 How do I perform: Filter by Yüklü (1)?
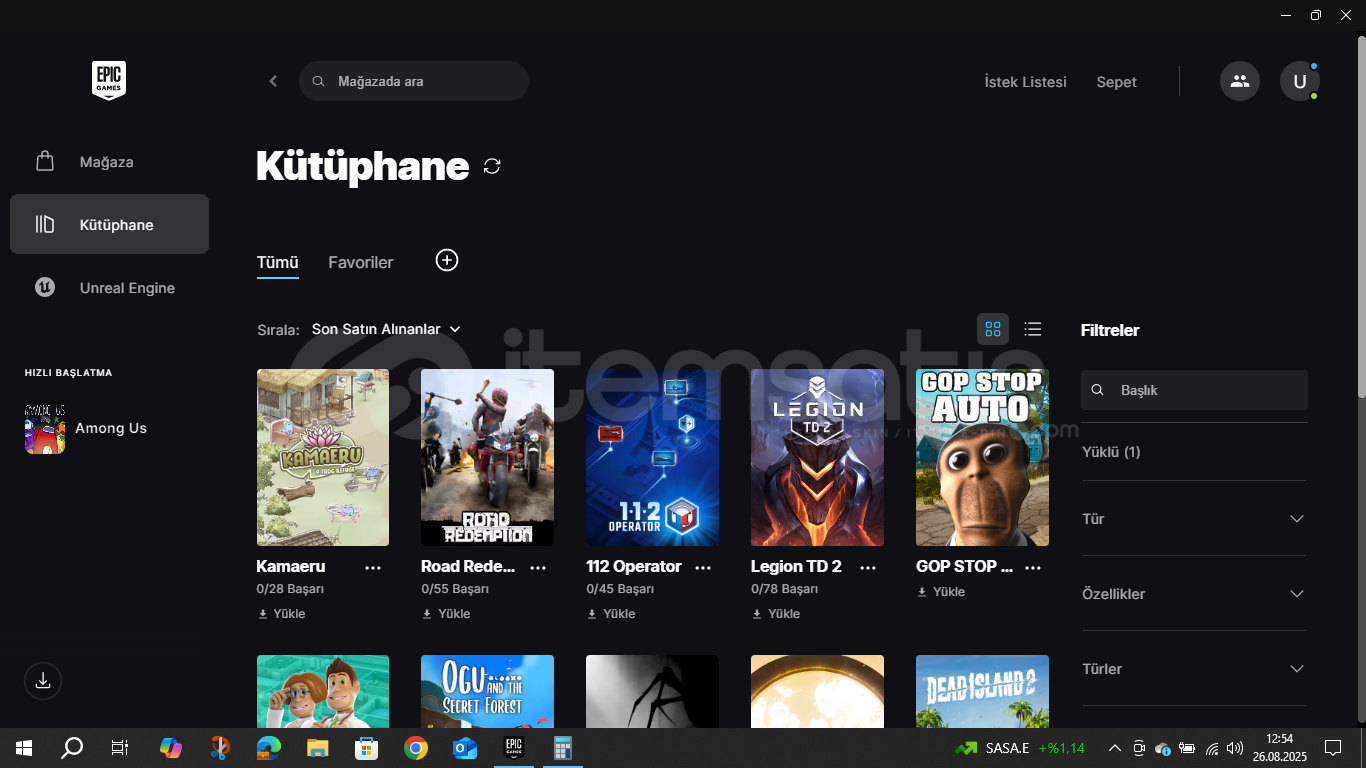(1111, 452)
